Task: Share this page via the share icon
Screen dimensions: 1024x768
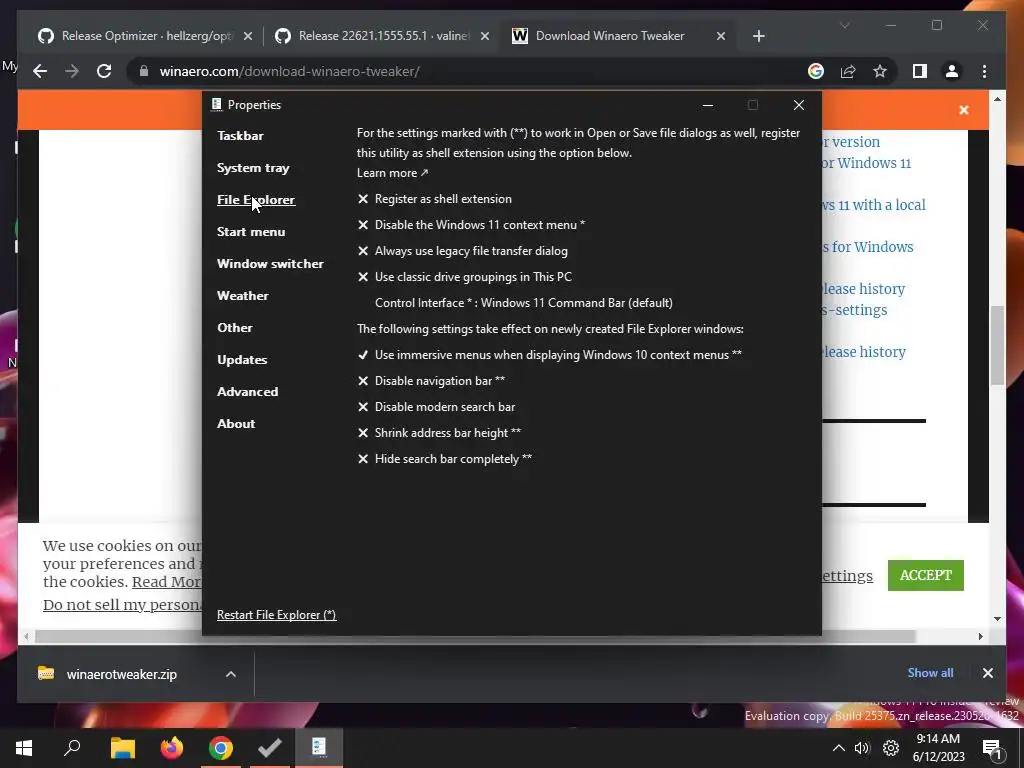Action: point(848,71)
